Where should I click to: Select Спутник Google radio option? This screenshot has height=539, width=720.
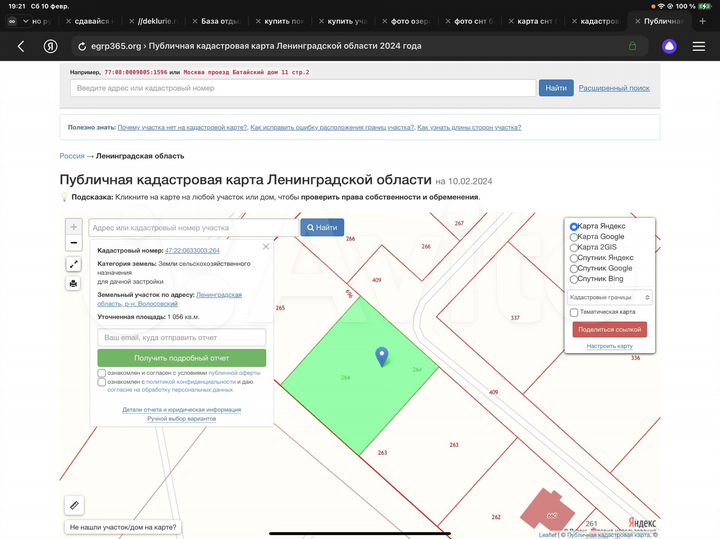(x=574, y=269)
